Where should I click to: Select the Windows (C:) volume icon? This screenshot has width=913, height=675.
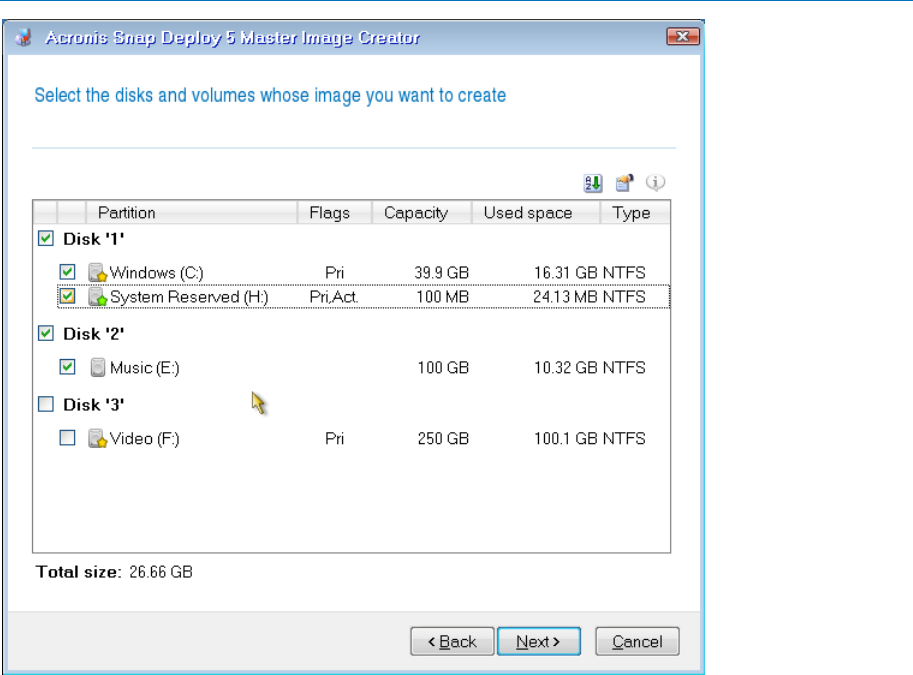(97, 273)
